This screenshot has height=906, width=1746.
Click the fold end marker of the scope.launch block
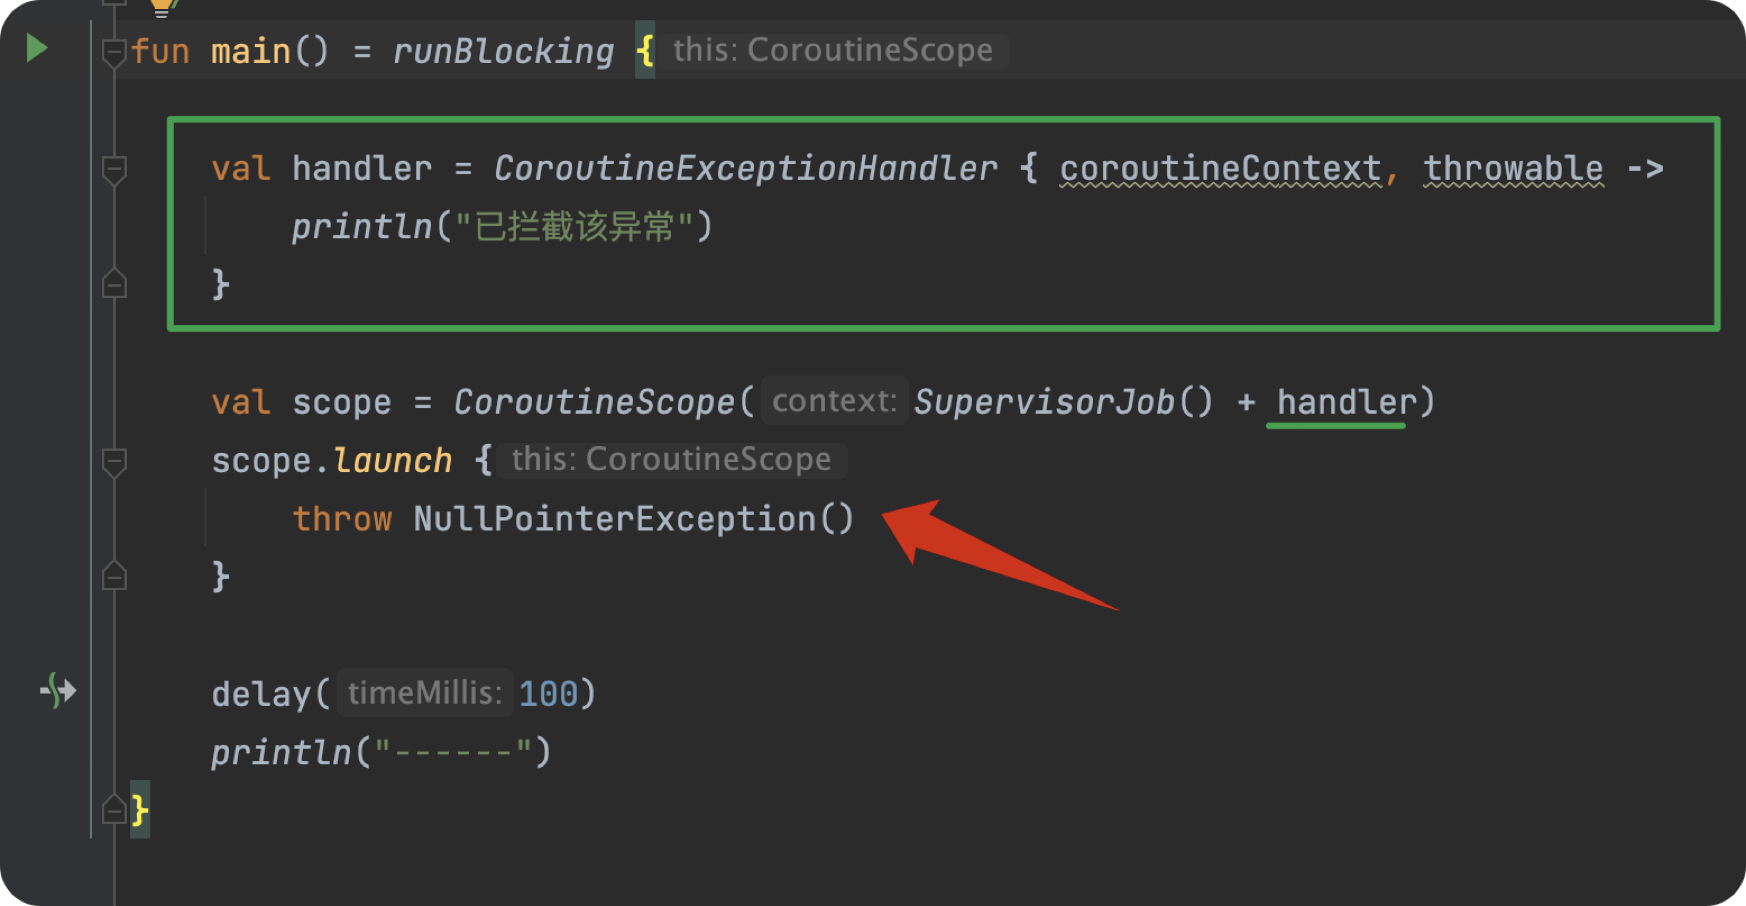tap(114, 576)
